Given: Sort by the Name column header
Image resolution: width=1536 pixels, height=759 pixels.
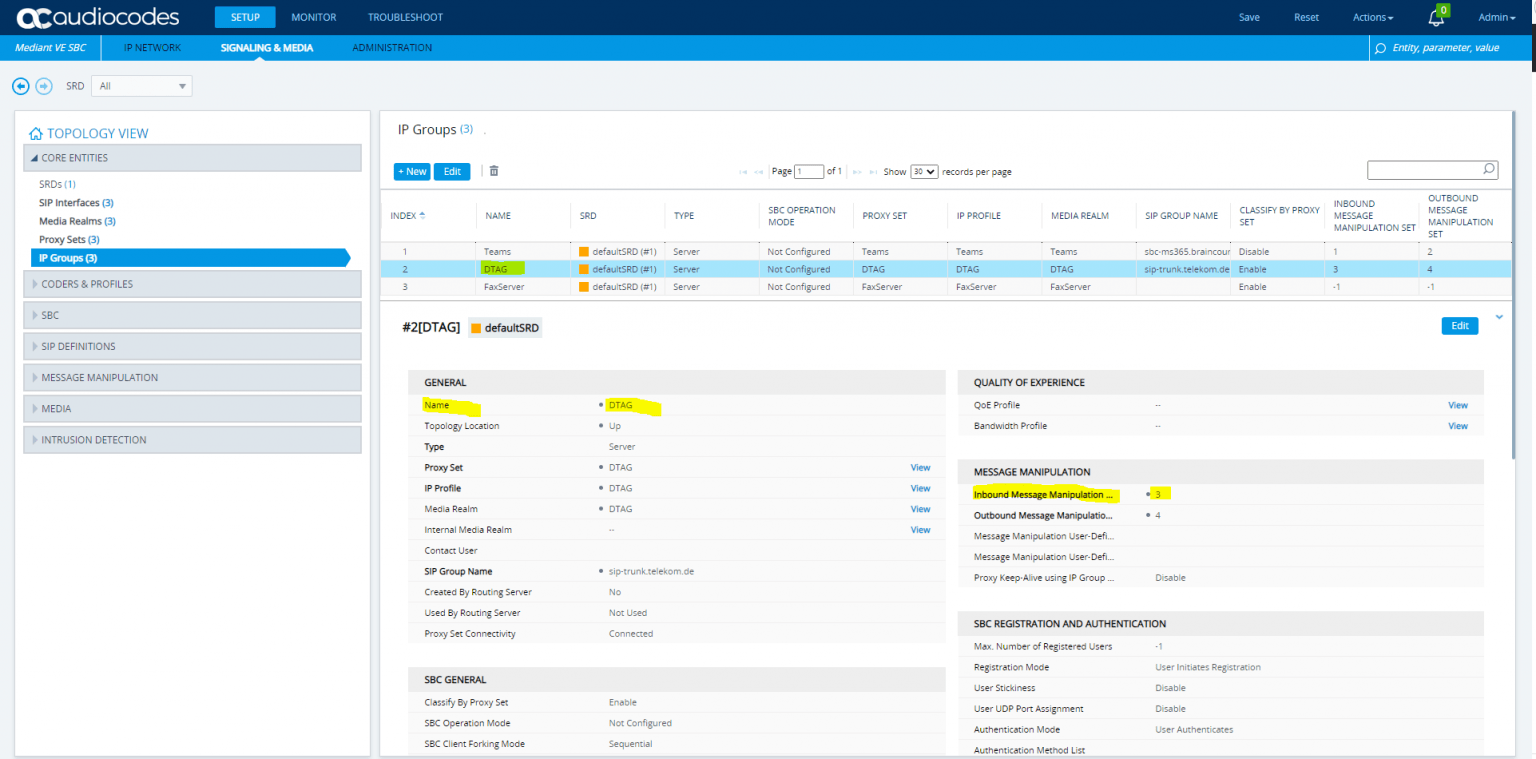Looking at the screenshot, I should (498, 215).
